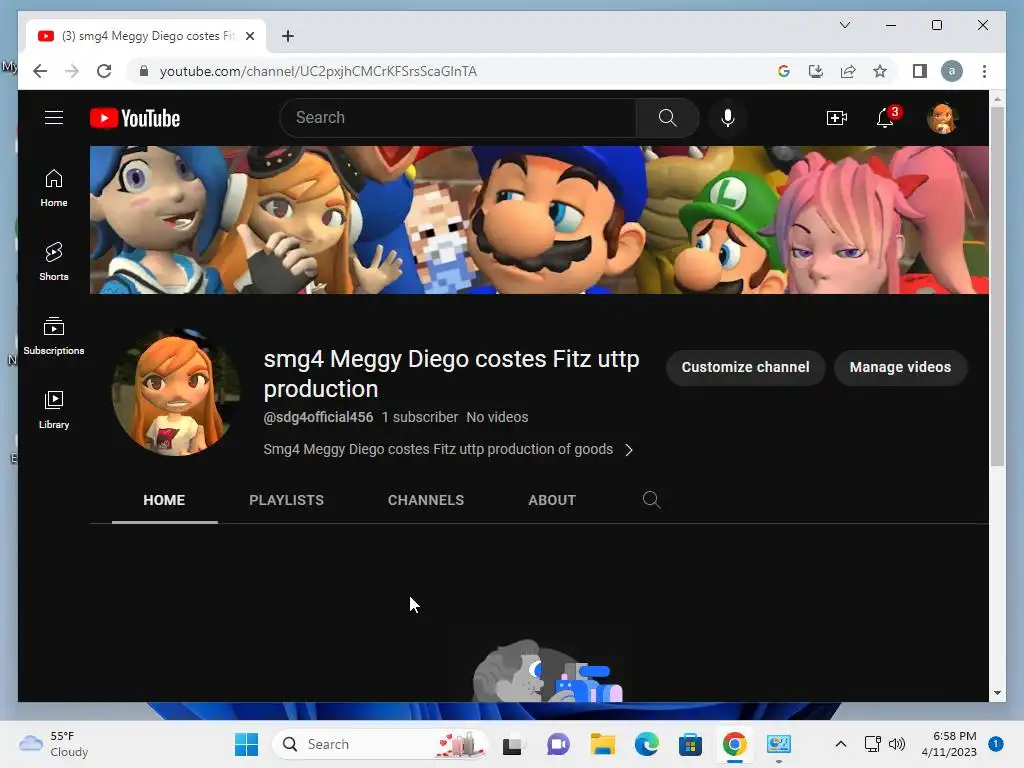Expand the tab search chevron in title bar

[x=844, y=25]
